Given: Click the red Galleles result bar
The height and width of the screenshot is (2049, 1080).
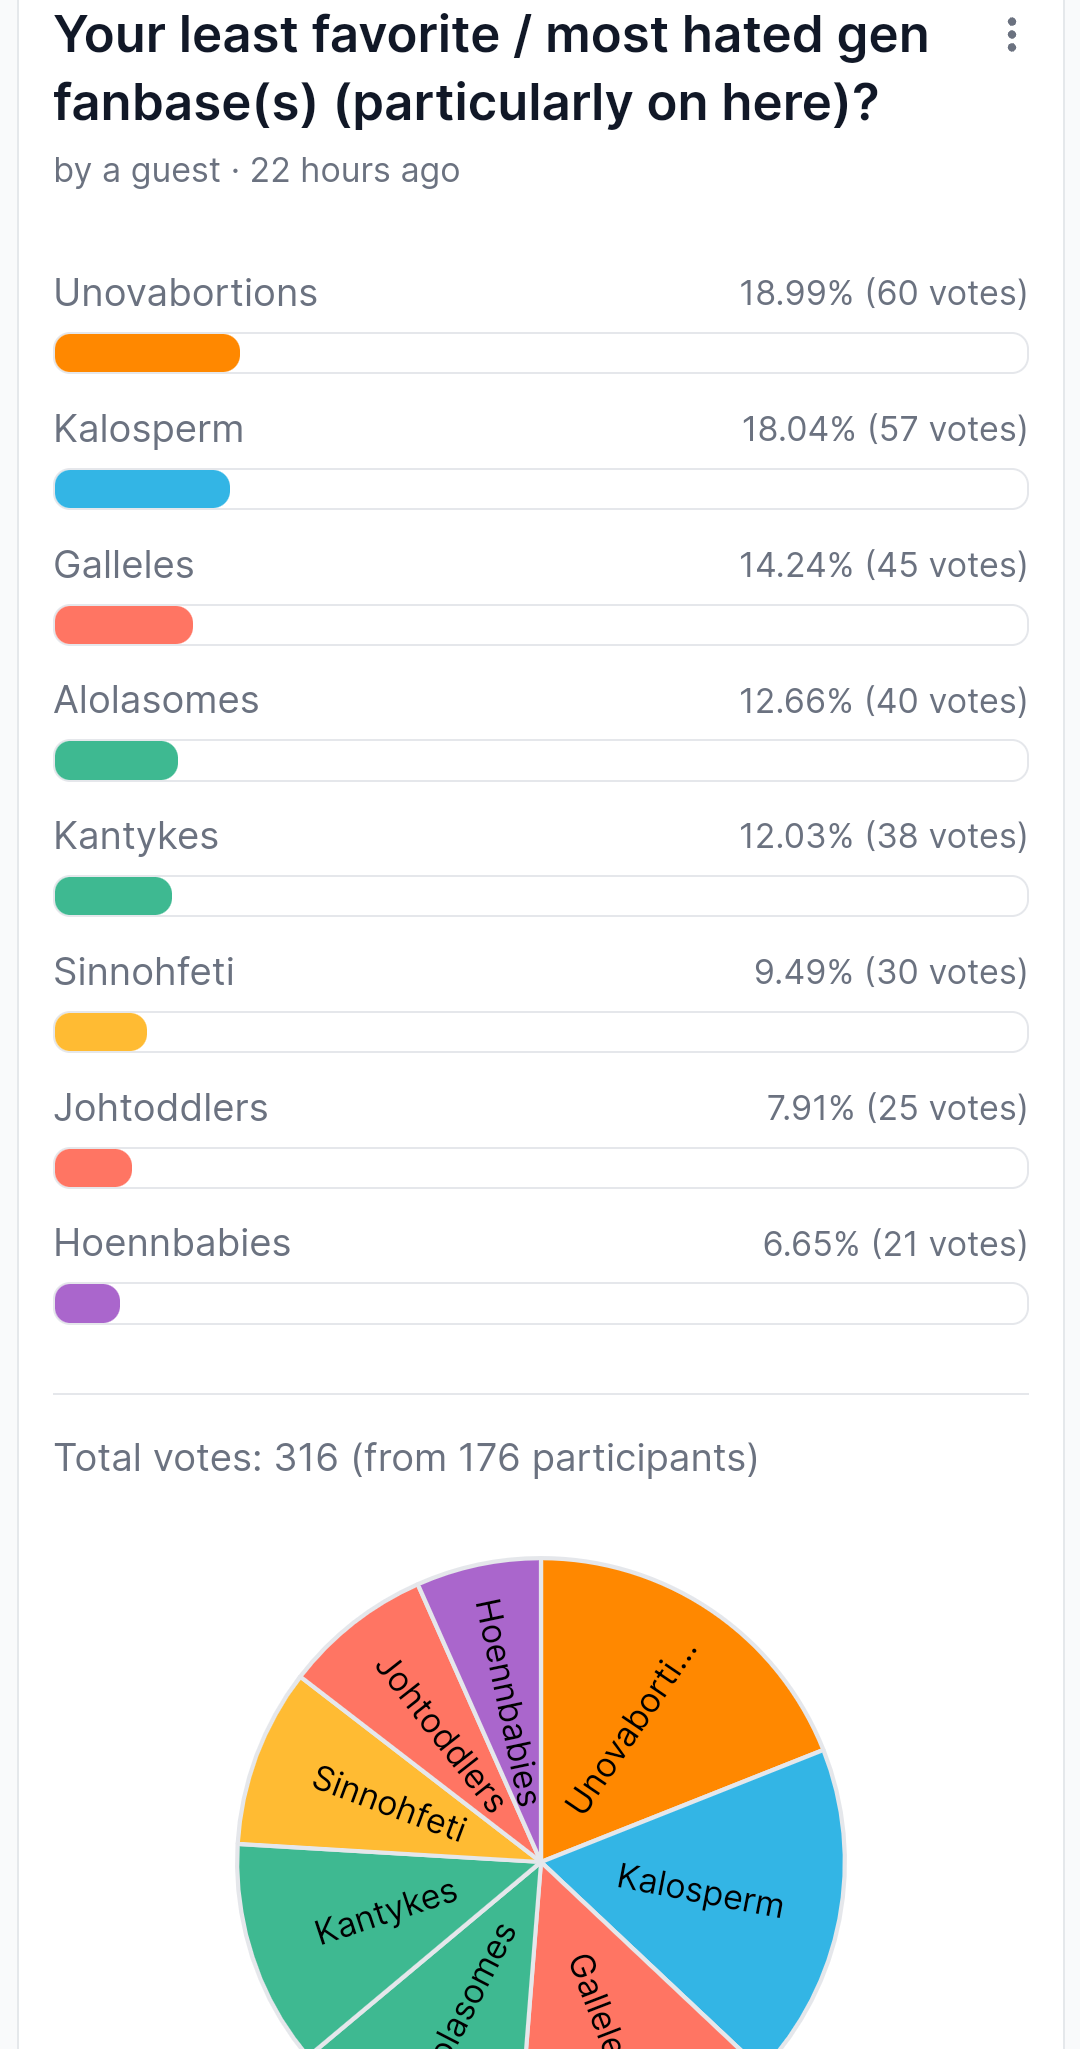Looking at the screenshot, I should (x=541, y=625).
